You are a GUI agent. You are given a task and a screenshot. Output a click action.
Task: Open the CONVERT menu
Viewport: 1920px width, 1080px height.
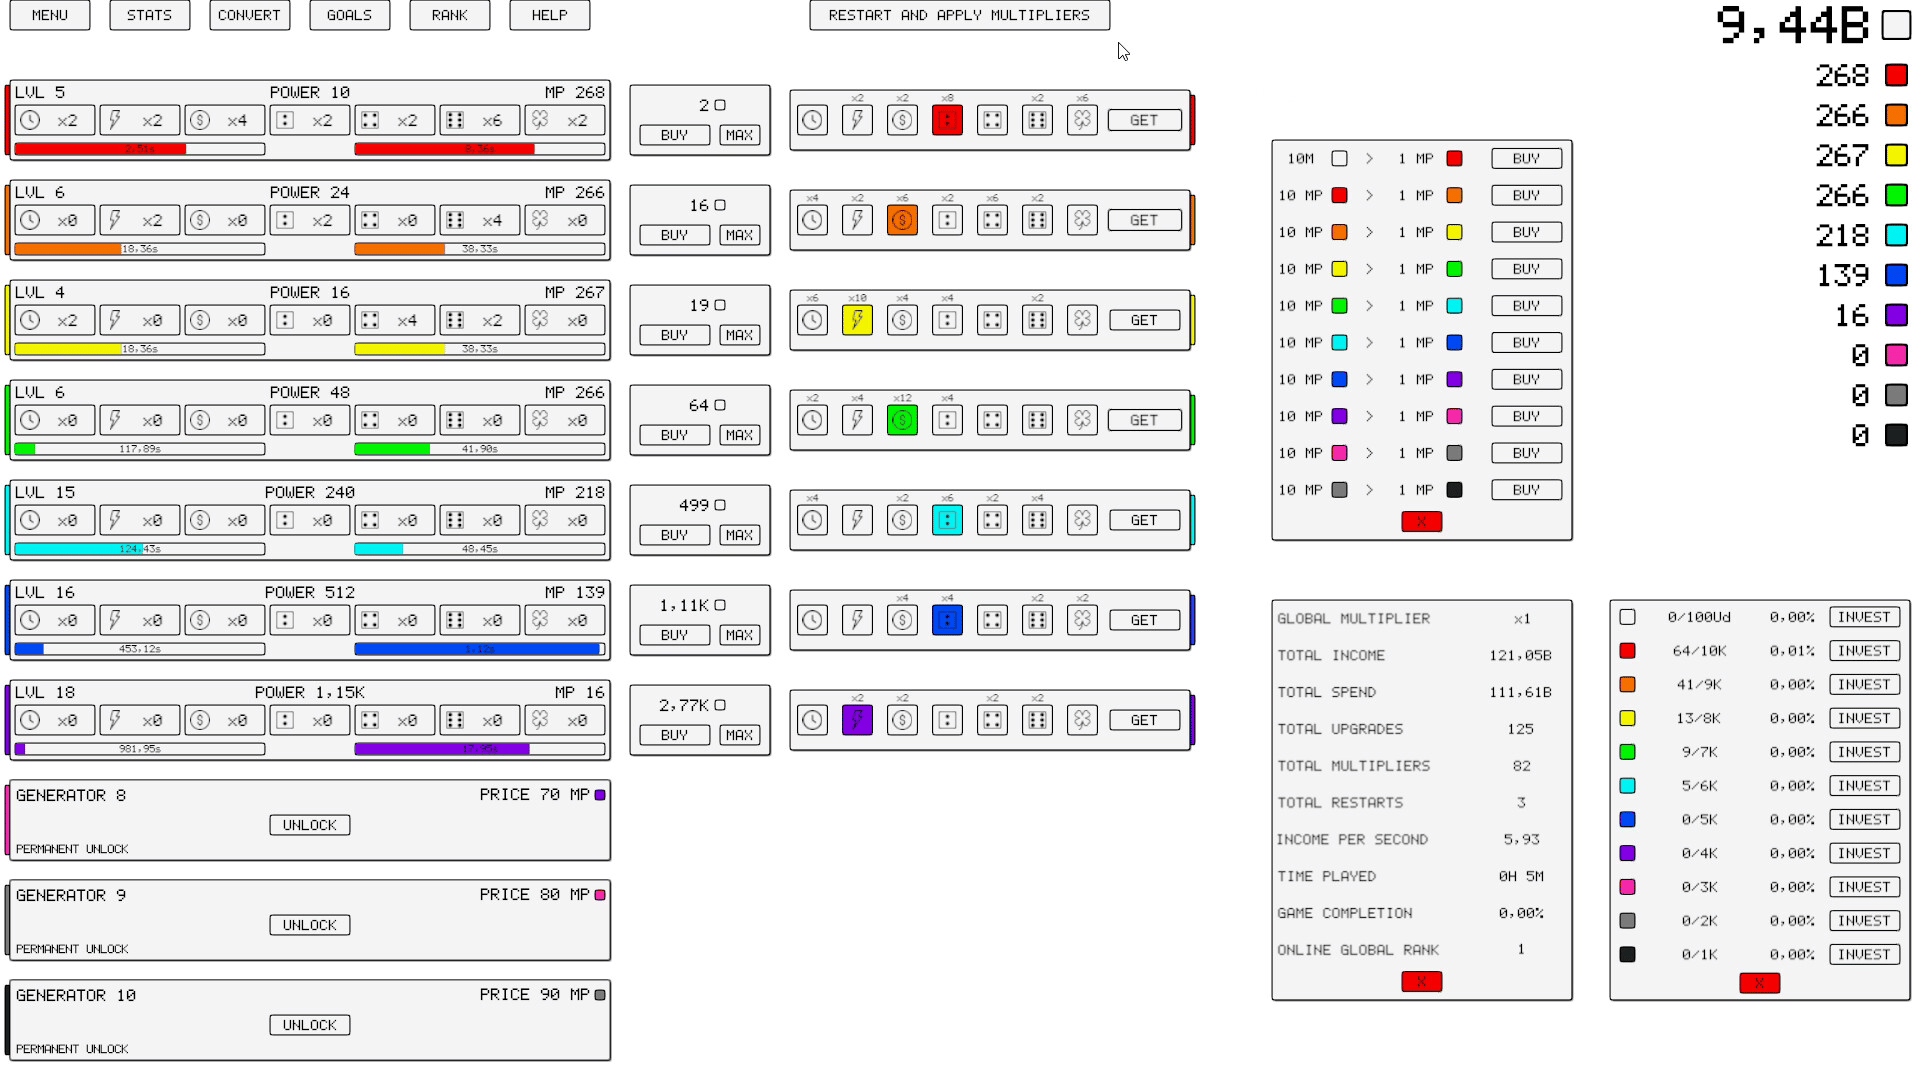pos(249,15)
